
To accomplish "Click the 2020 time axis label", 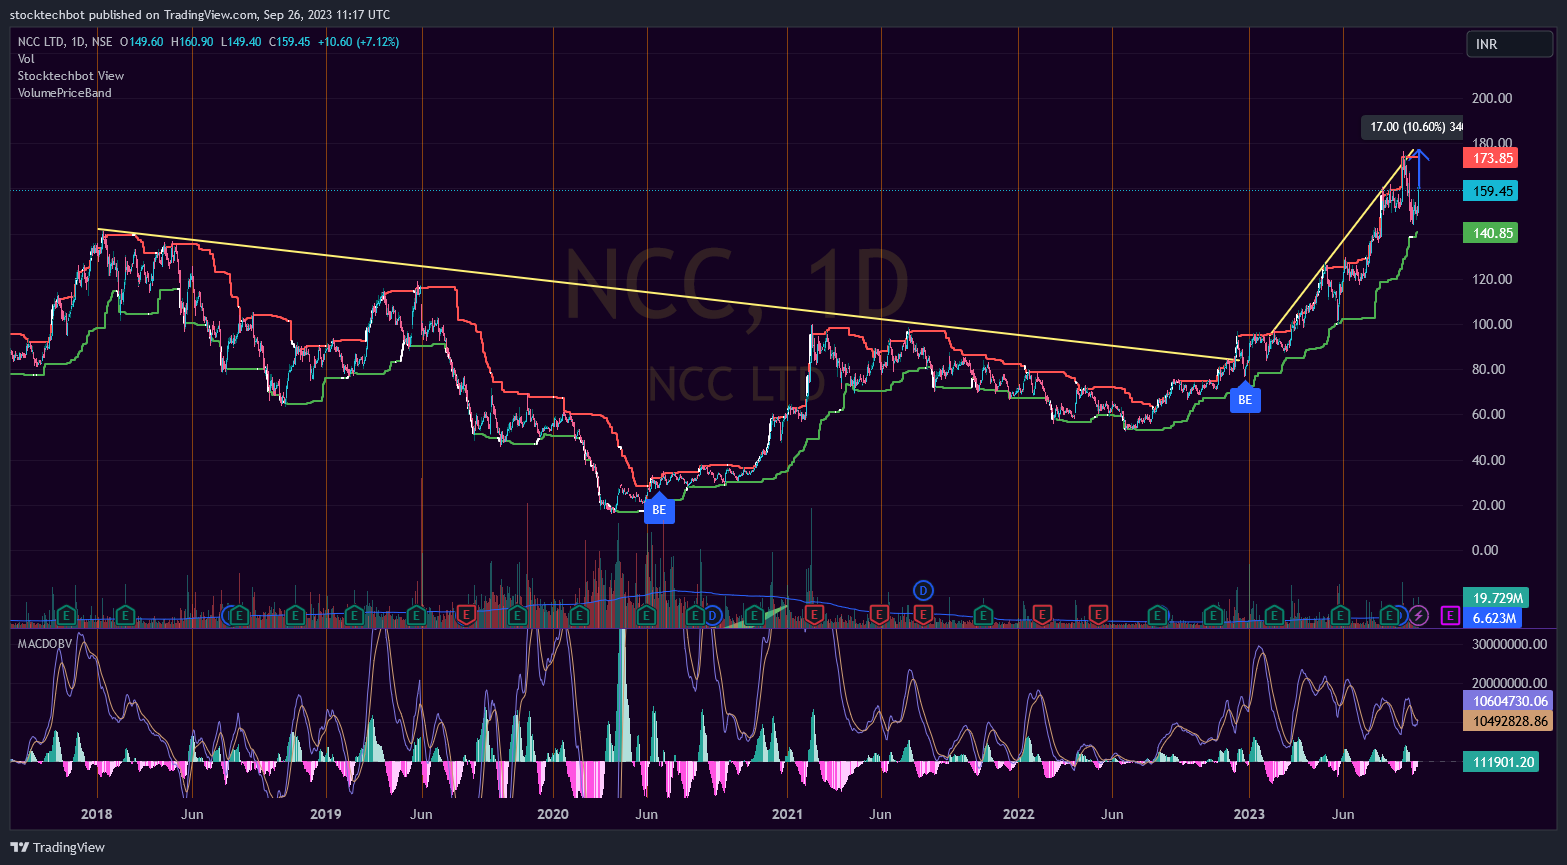I will tap(553, 814).
